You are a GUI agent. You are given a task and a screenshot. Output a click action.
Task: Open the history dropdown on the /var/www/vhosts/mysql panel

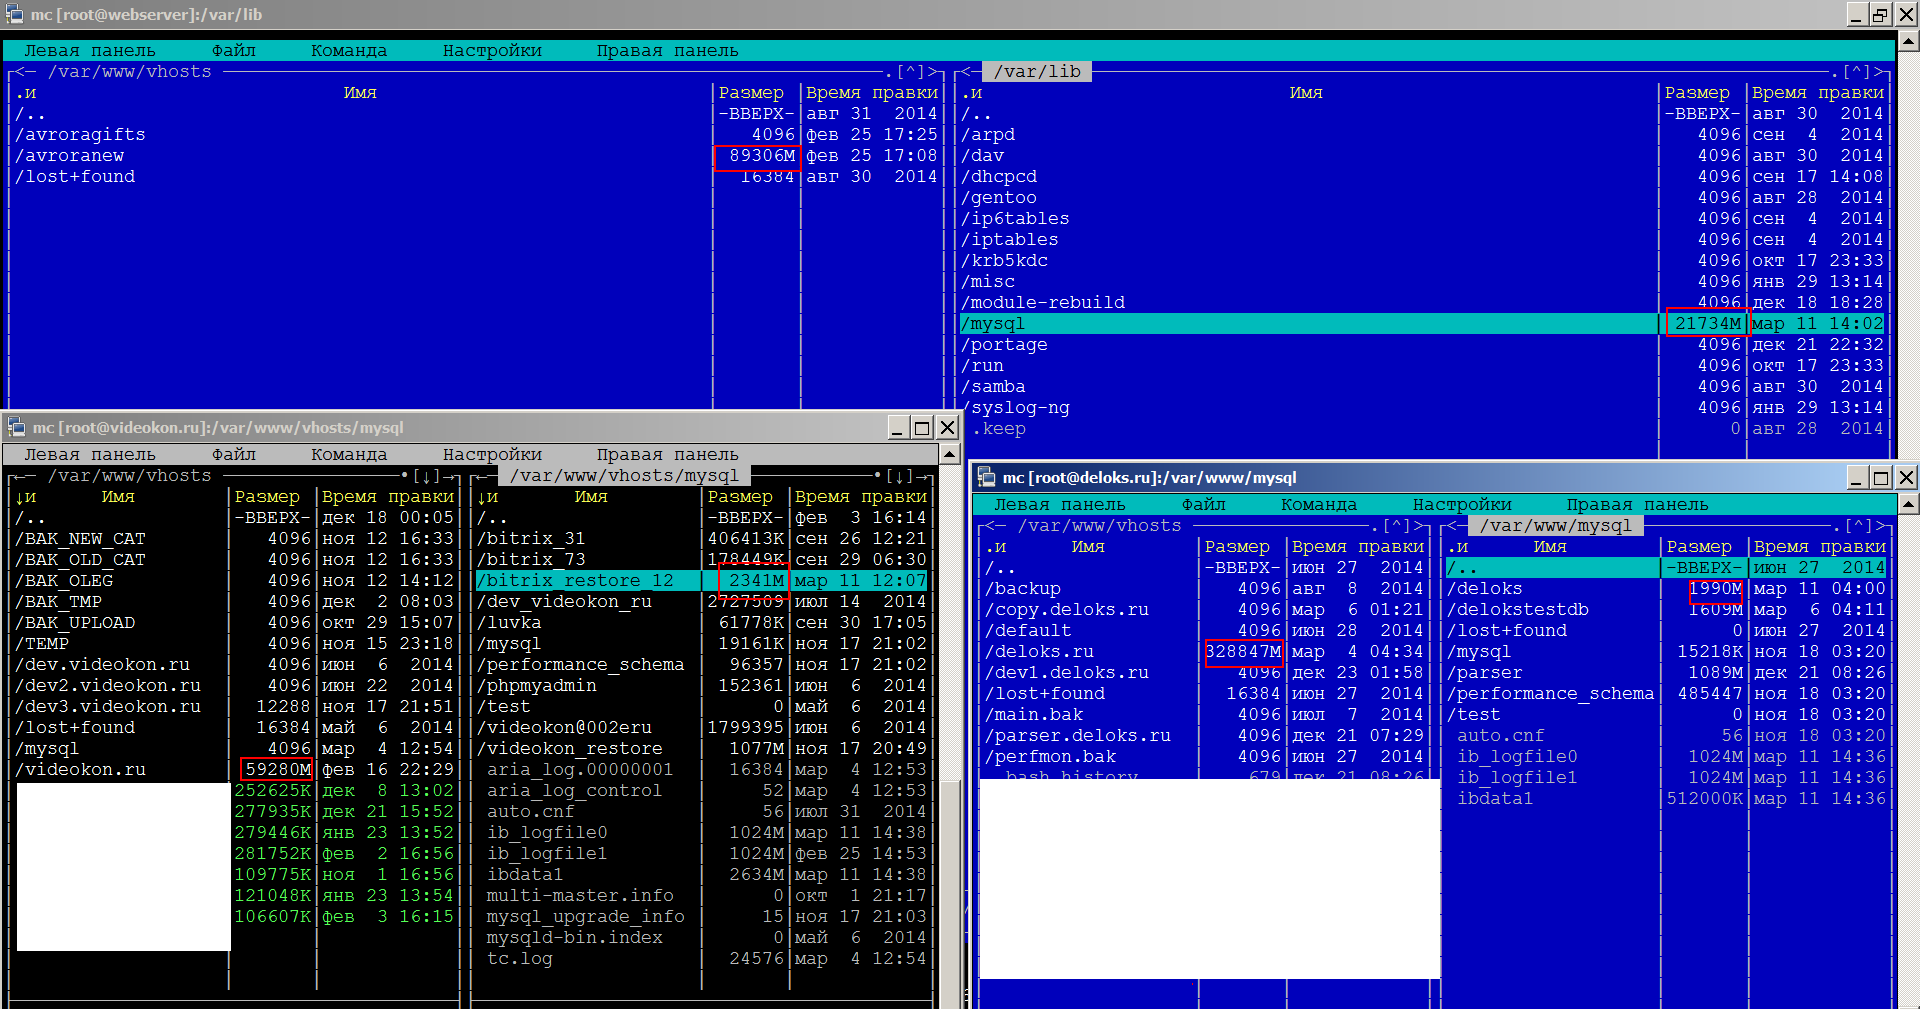pyautogui.click(x=899, y=476)
